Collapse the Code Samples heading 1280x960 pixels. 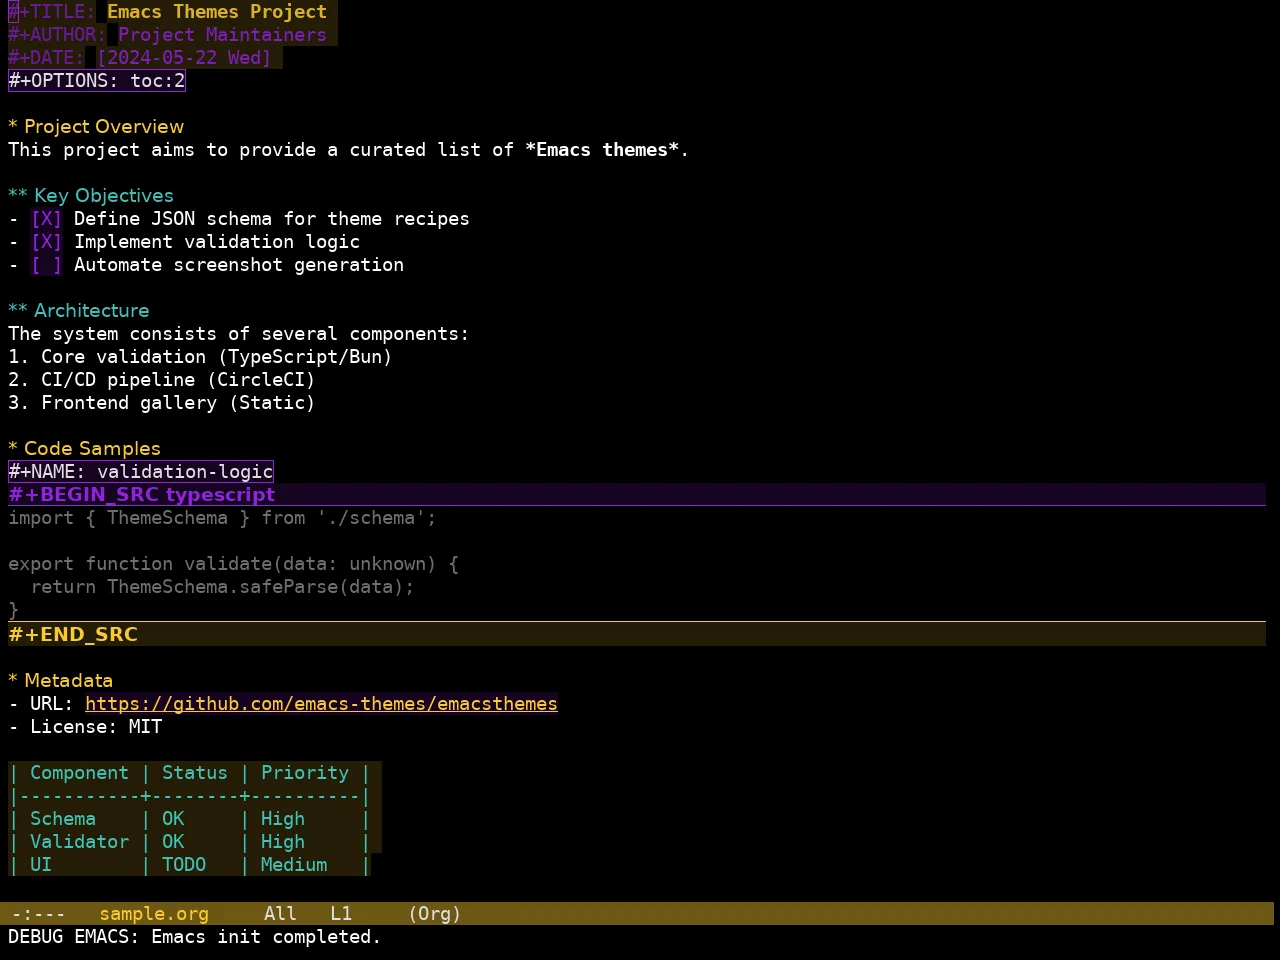84,449
